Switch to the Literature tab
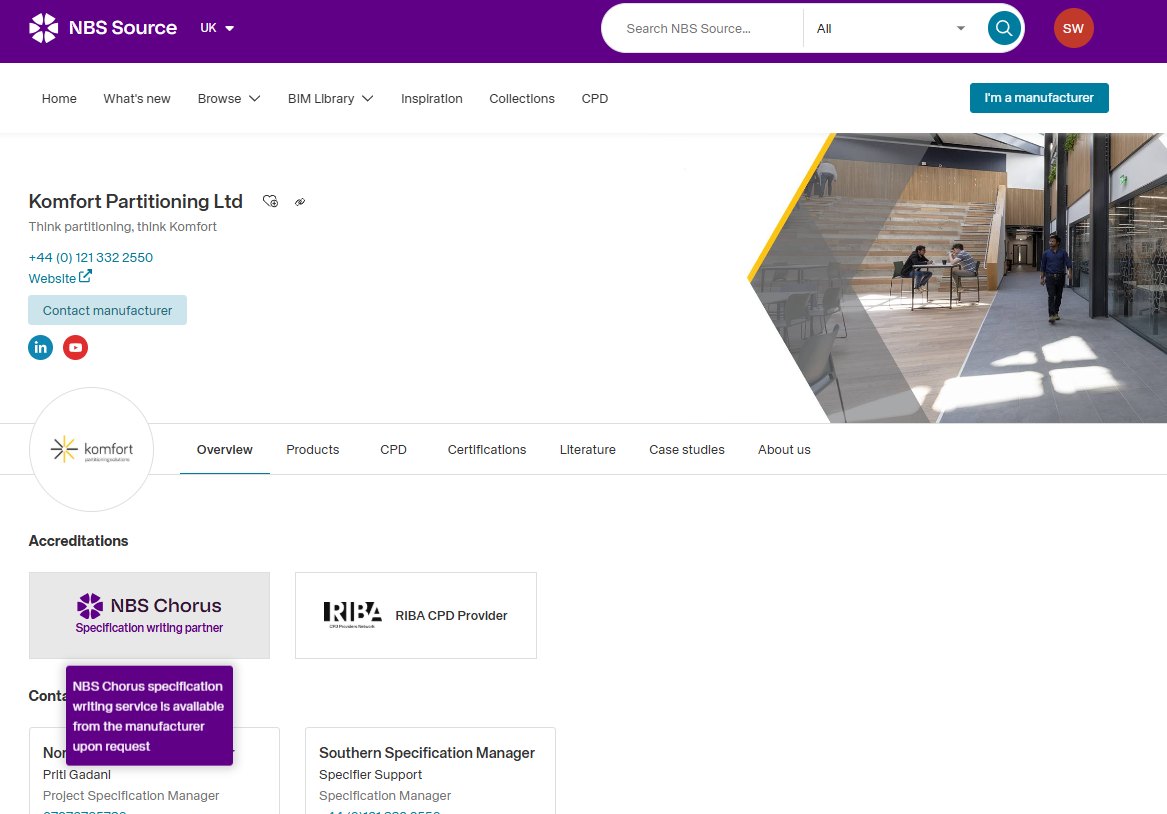 click(587, 449)
